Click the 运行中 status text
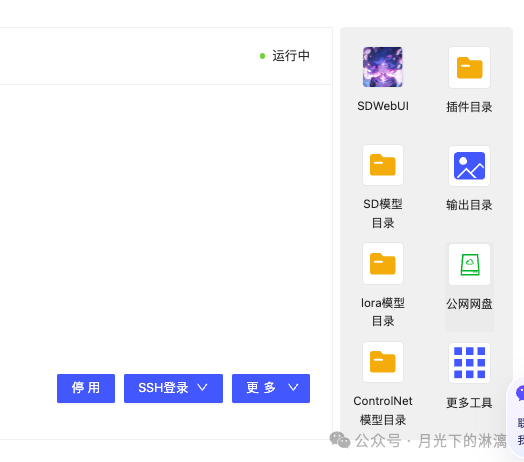Image resolution: width=524 pixels, height=462 pixels. click(x=291, y=56)
